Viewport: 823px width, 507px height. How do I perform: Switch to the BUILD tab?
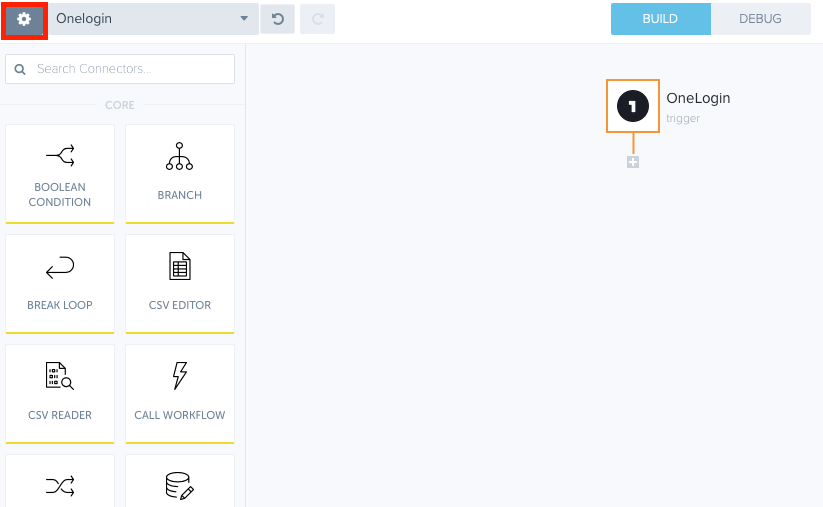click(660, 19)
